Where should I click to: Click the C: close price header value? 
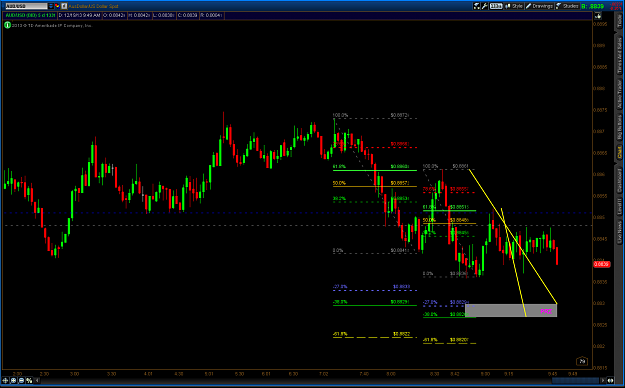coord(188,15)
